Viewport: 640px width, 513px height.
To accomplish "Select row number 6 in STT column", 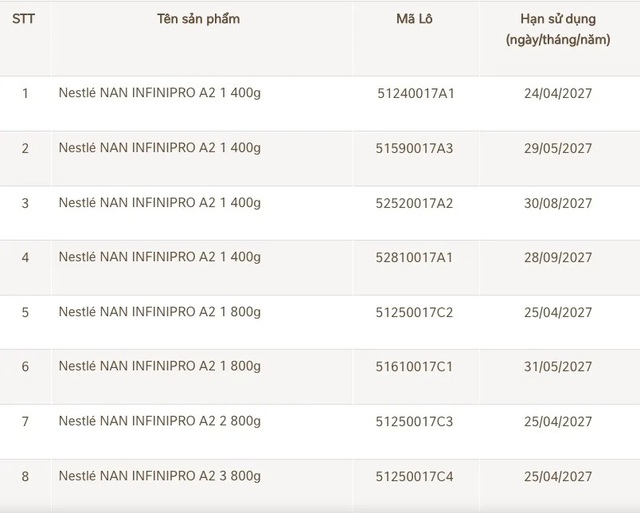I will [x=25, y=367].
